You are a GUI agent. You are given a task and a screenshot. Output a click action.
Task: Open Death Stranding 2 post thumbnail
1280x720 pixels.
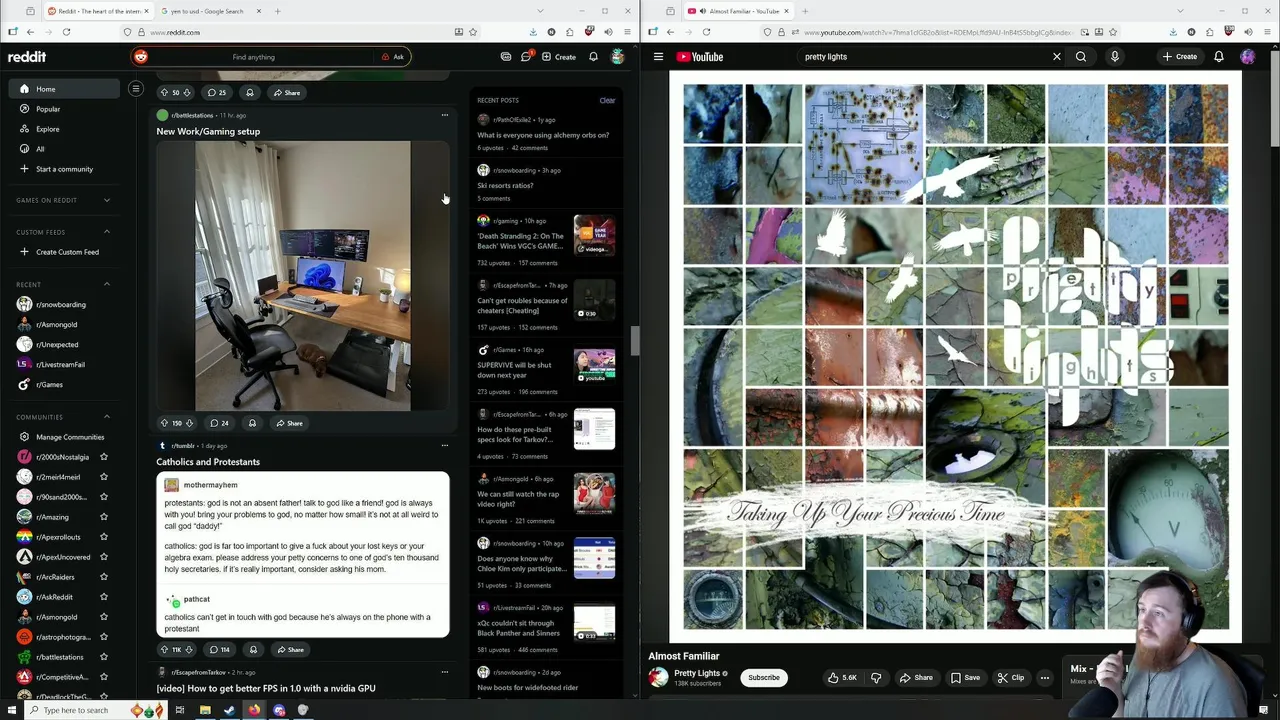(594, 235)
